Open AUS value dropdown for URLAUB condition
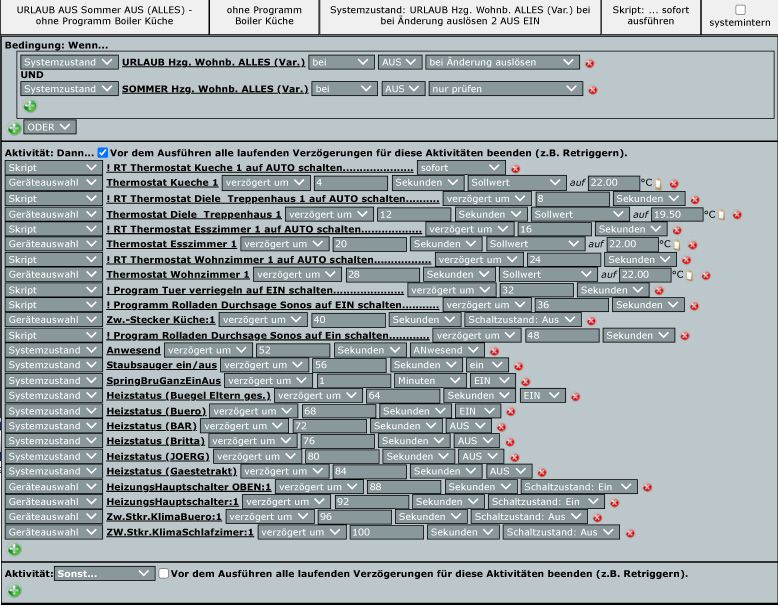Screen dimensions: 778x607 click(x=399, y=62)
